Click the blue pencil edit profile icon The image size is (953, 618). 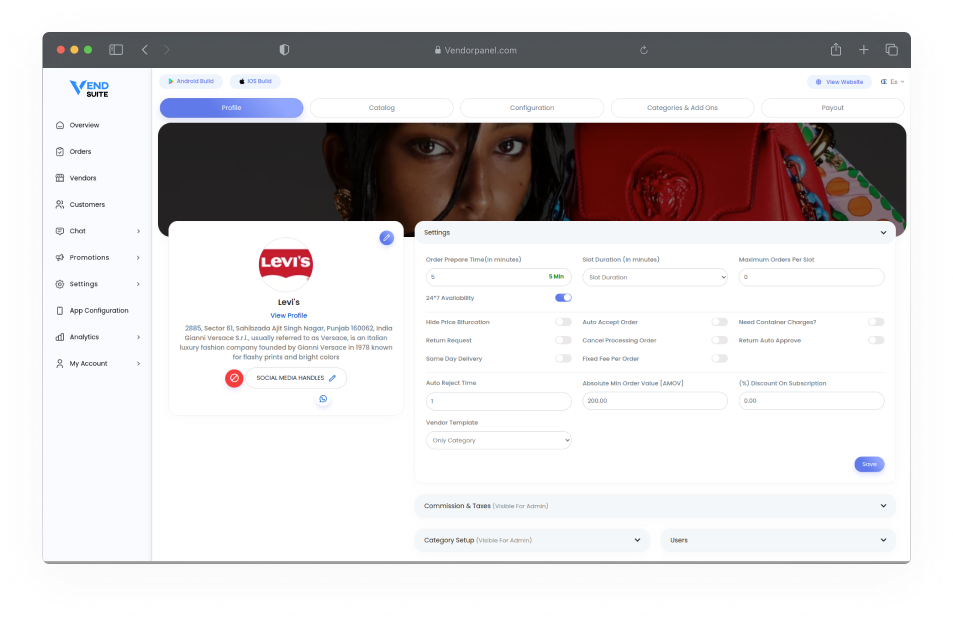click(386, 238)
